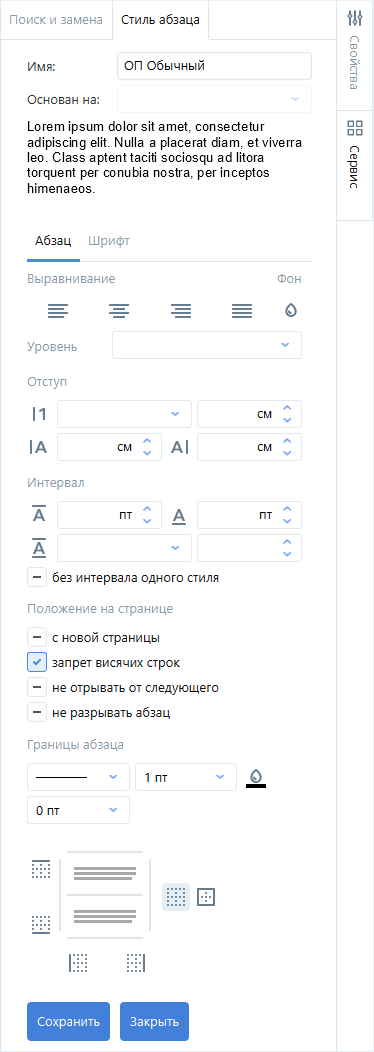Image resolution: width=374 pixels, height=1052 pixels.
Task: Increase spacing before paragraph value
Action: (148, 509)
